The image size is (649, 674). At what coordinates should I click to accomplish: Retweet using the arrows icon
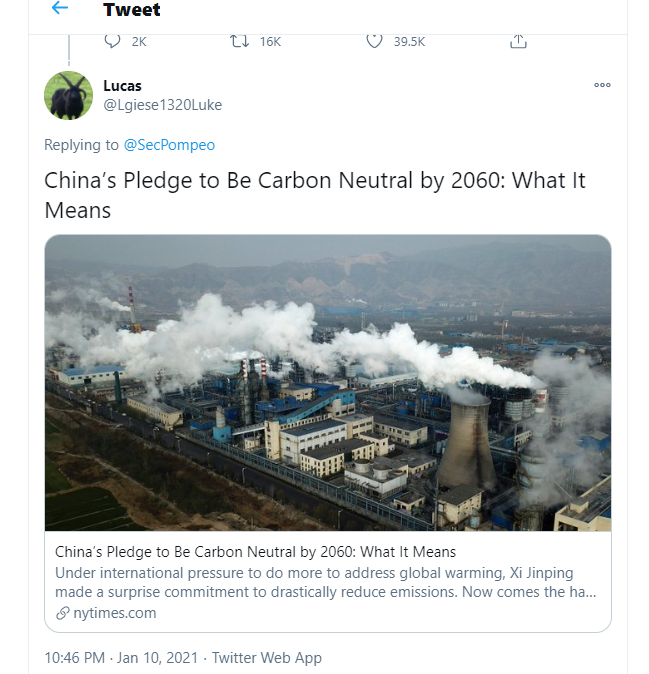click(x=239, y=41)
